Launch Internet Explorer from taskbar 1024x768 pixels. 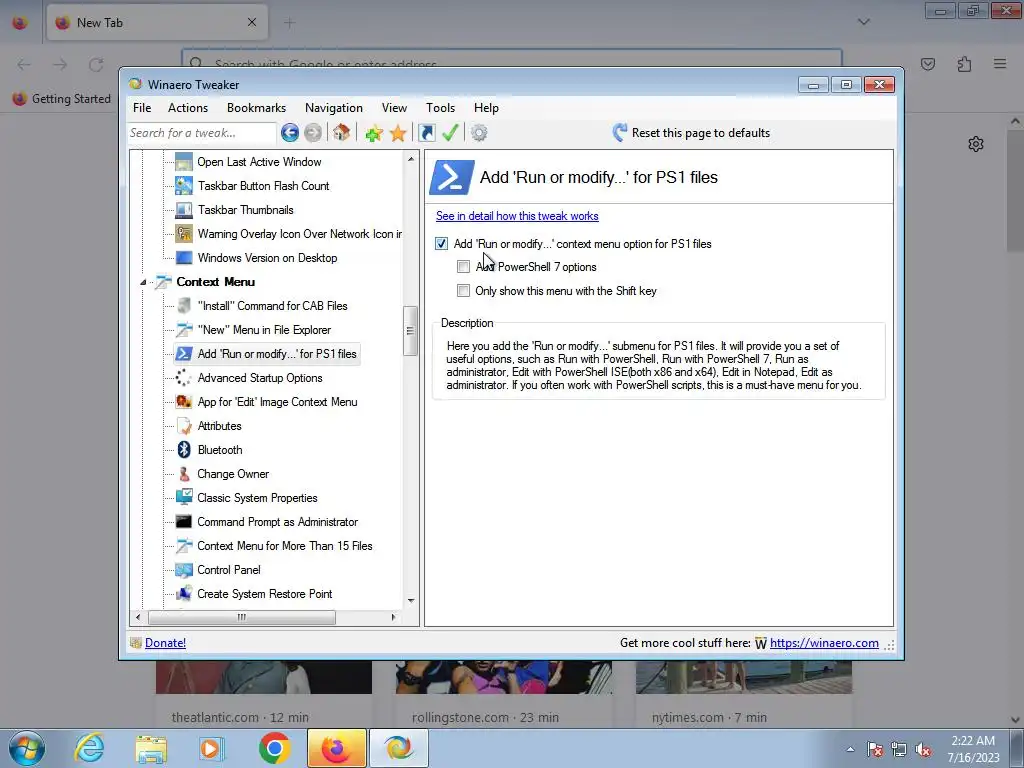tap(89, 748)
